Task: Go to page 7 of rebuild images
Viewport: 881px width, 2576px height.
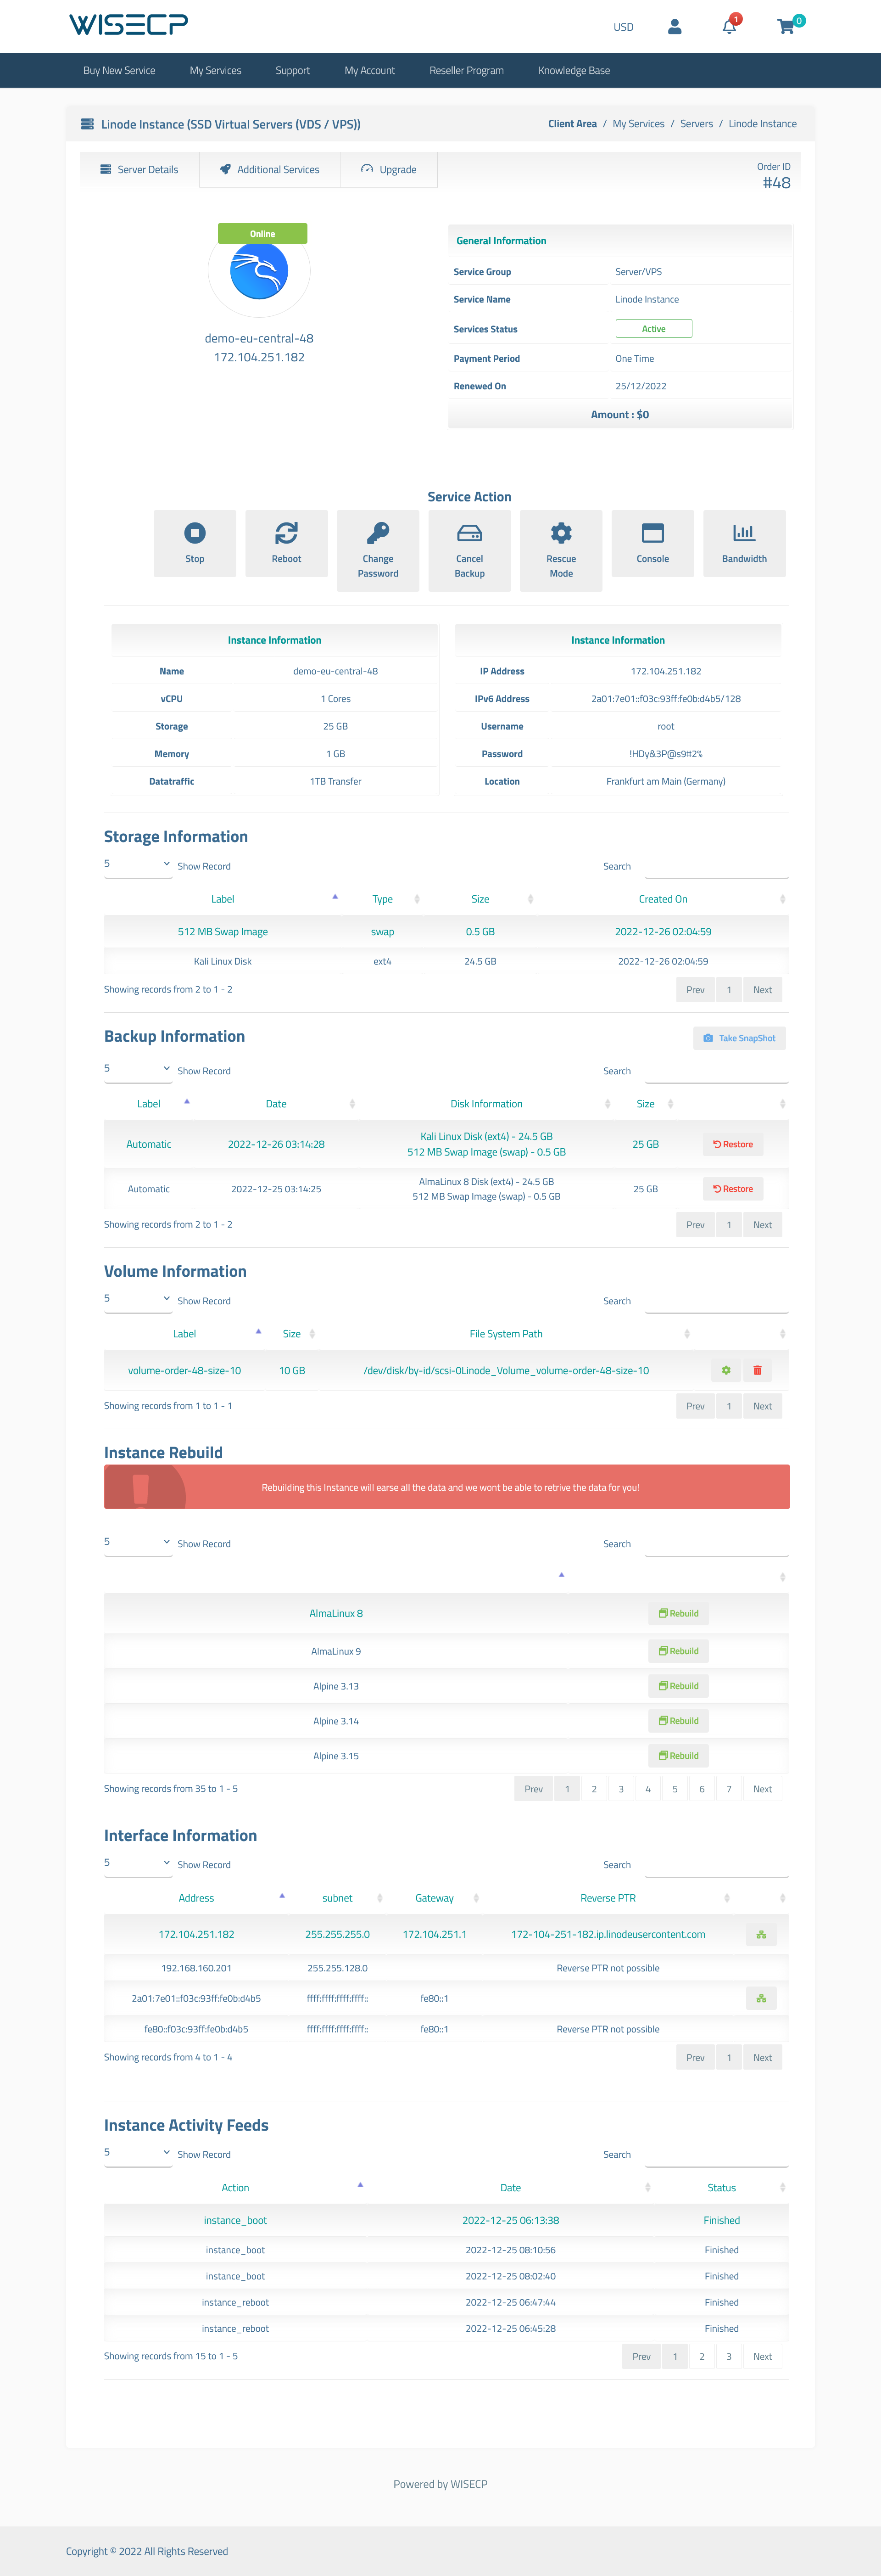Action: pos(729,1789)
